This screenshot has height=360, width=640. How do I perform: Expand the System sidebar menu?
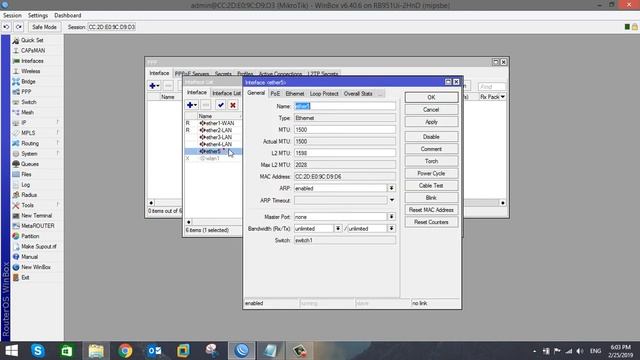(x=29, y=154)
